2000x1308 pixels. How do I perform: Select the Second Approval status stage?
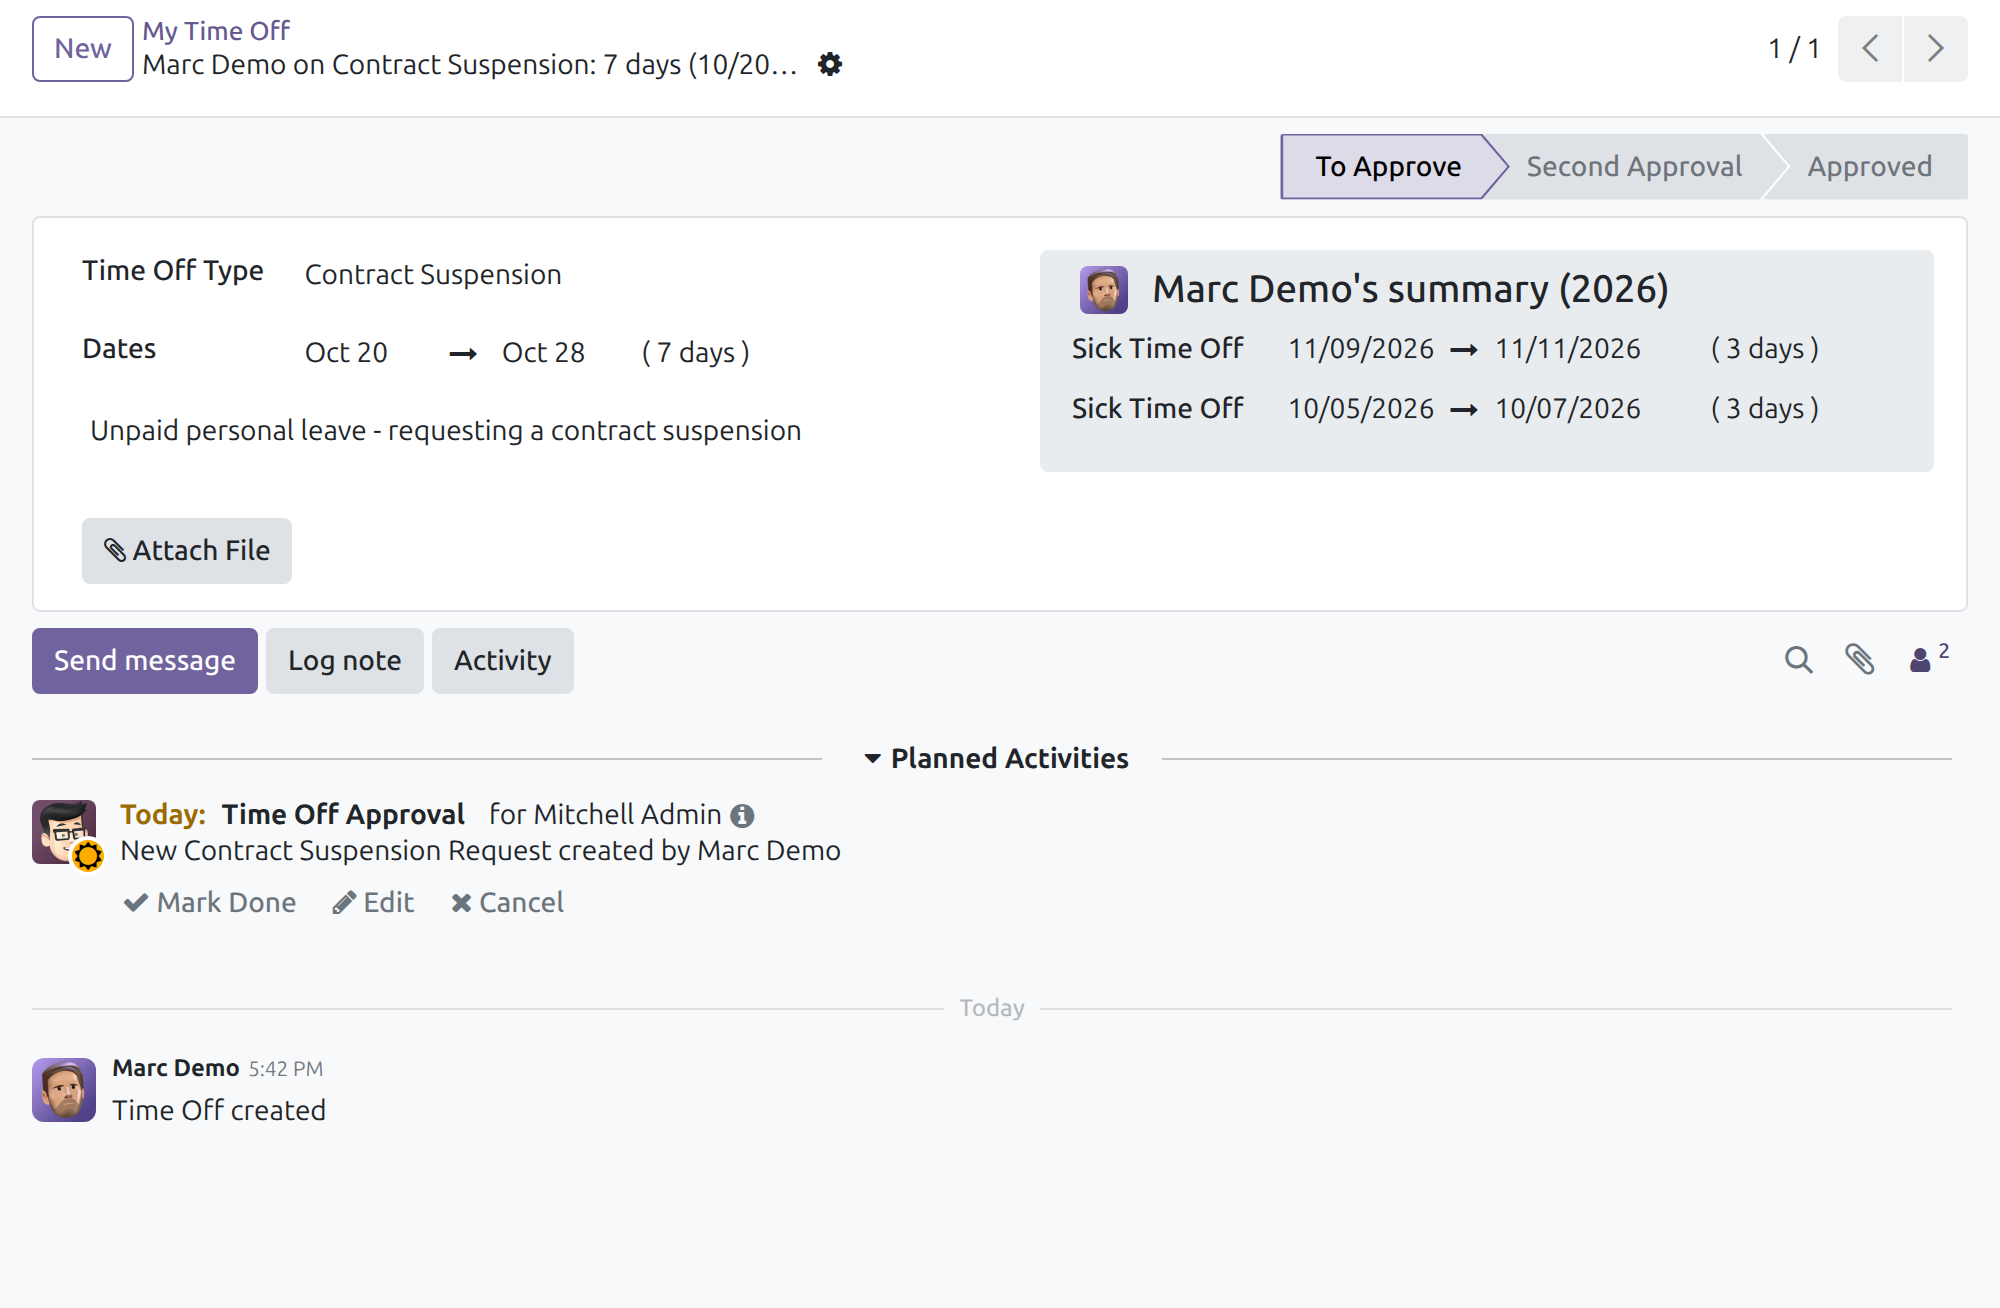(1634, 166)
